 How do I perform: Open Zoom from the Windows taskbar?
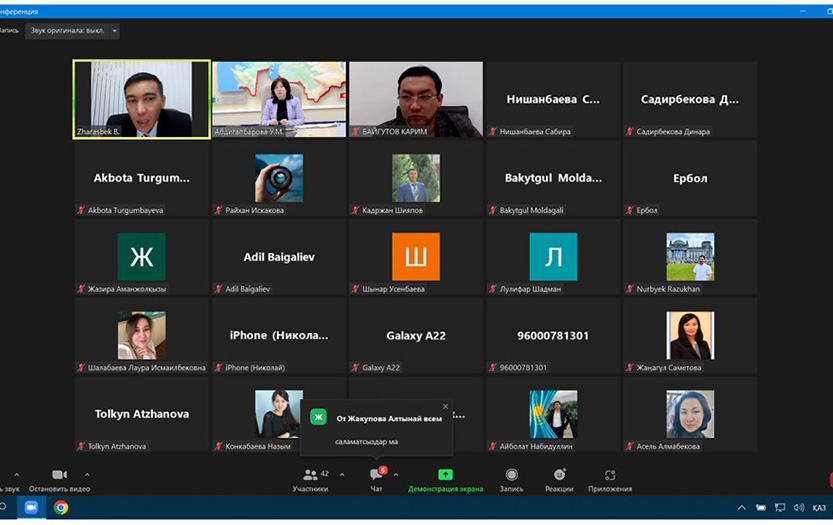click(31, 507)
